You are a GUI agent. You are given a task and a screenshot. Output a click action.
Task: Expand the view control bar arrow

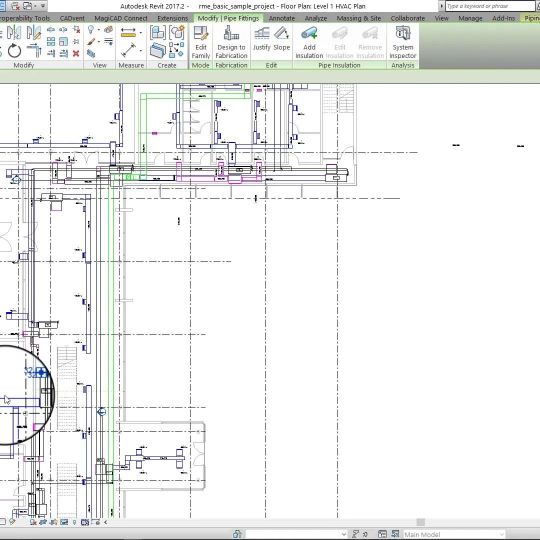coord(105,522)
